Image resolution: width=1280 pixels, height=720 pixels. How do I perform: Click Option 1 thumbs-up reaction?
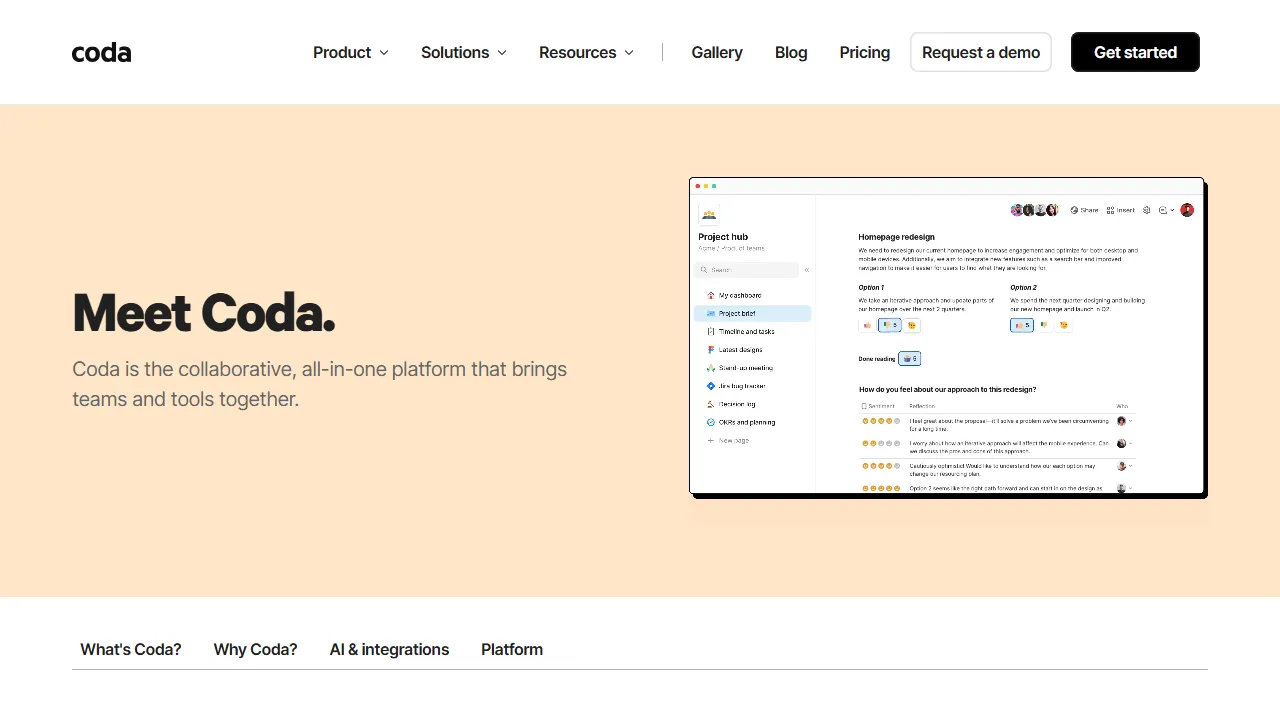tap(867, 325)
